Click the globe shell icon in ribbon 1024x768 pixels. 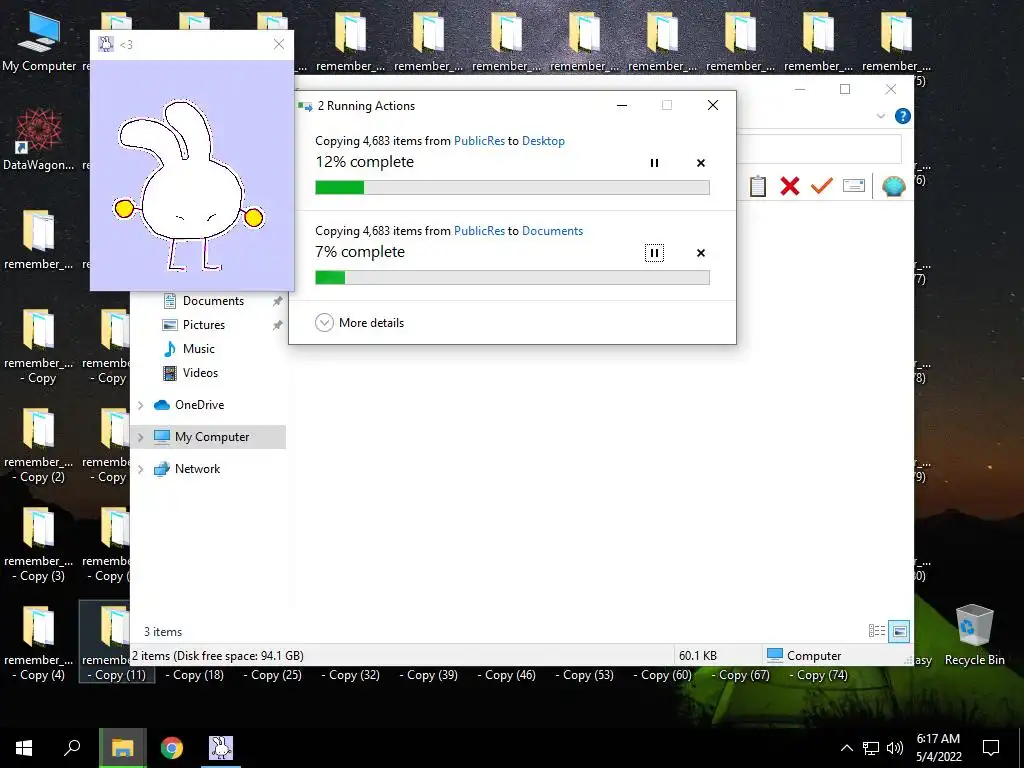(893, 186)
